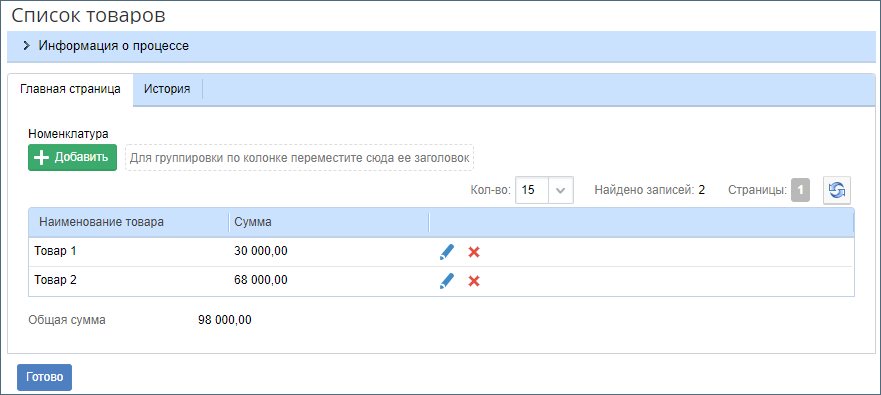The width and height of the screenshot is (881, 395).
Task: Click the Готово button
Action: (x=44, y=377)
